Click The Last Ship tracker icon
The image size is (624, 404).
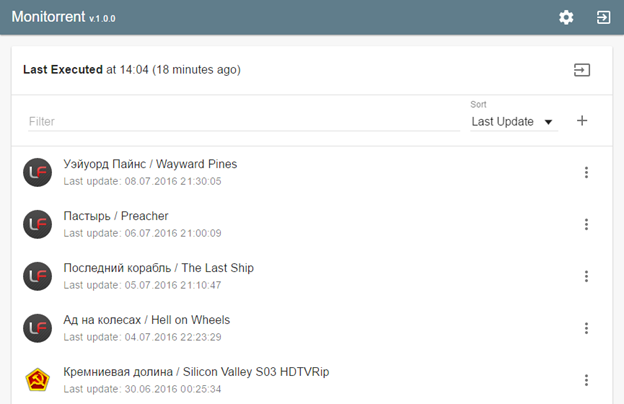click(37, 276)
